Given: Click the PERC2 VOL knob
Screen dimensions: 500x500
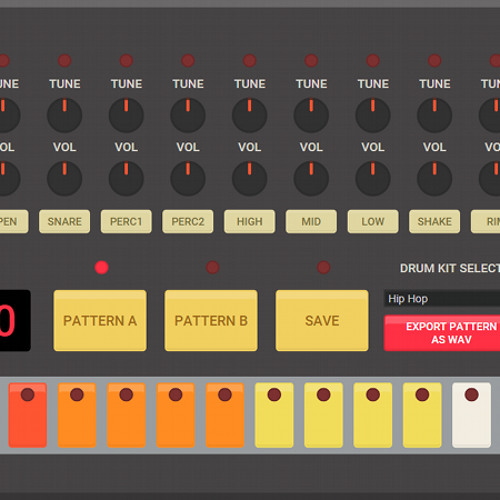Looking at the screenshot, I should [188, 178].
